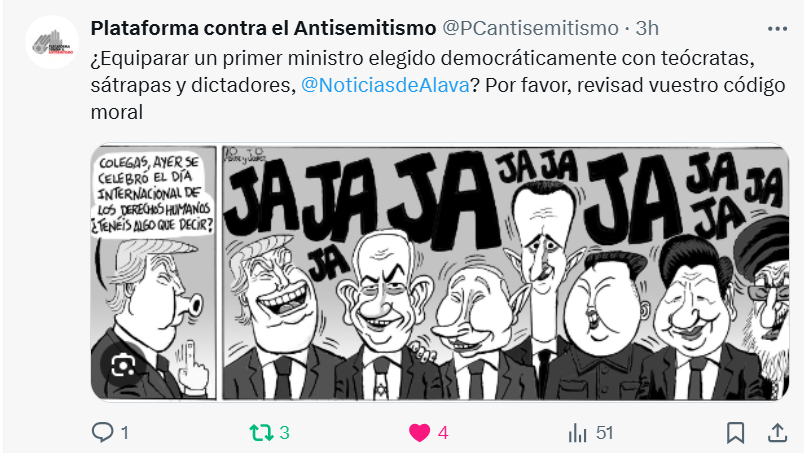Click the tweet text about código moral
Image resolution: width=804 pixels, height=453 pixels.
(x=438, y=85)
